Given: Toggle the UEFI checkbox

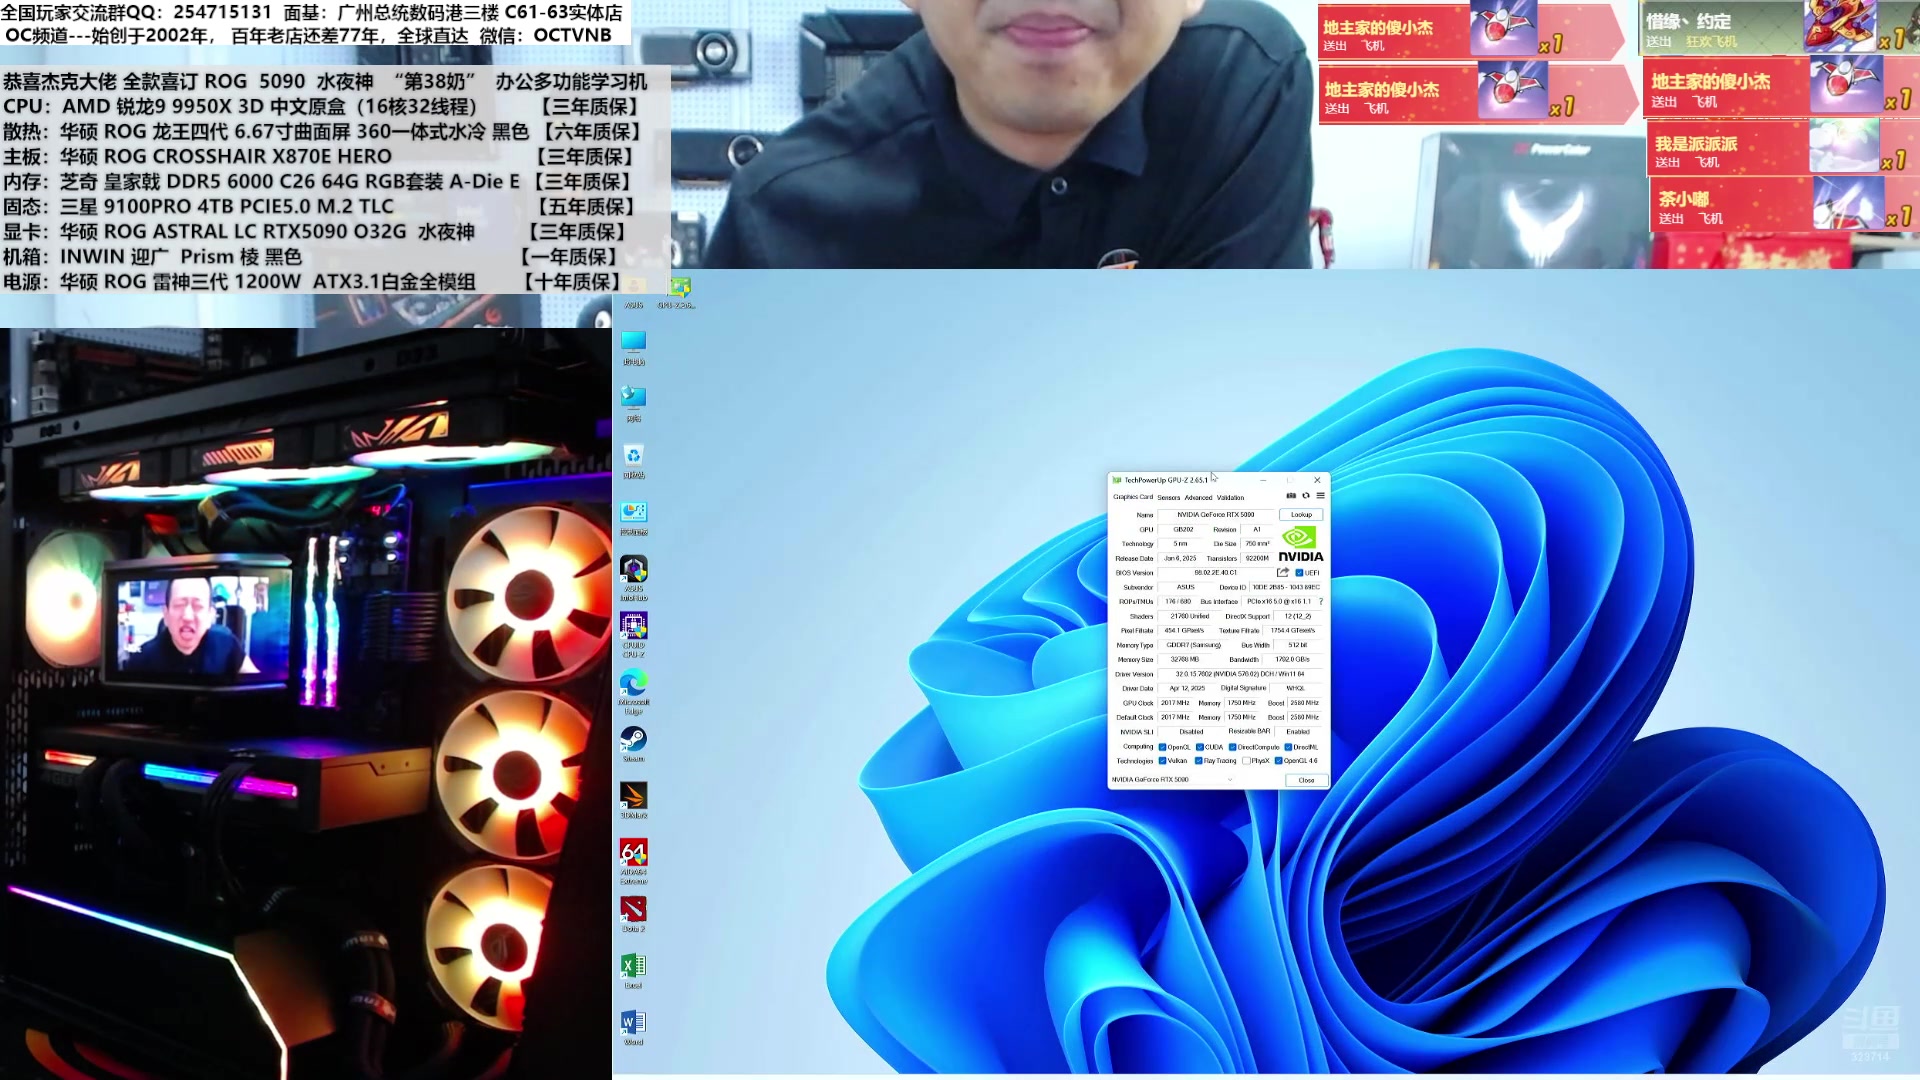Looking at the screenshot, I should tap(1299, 573).
